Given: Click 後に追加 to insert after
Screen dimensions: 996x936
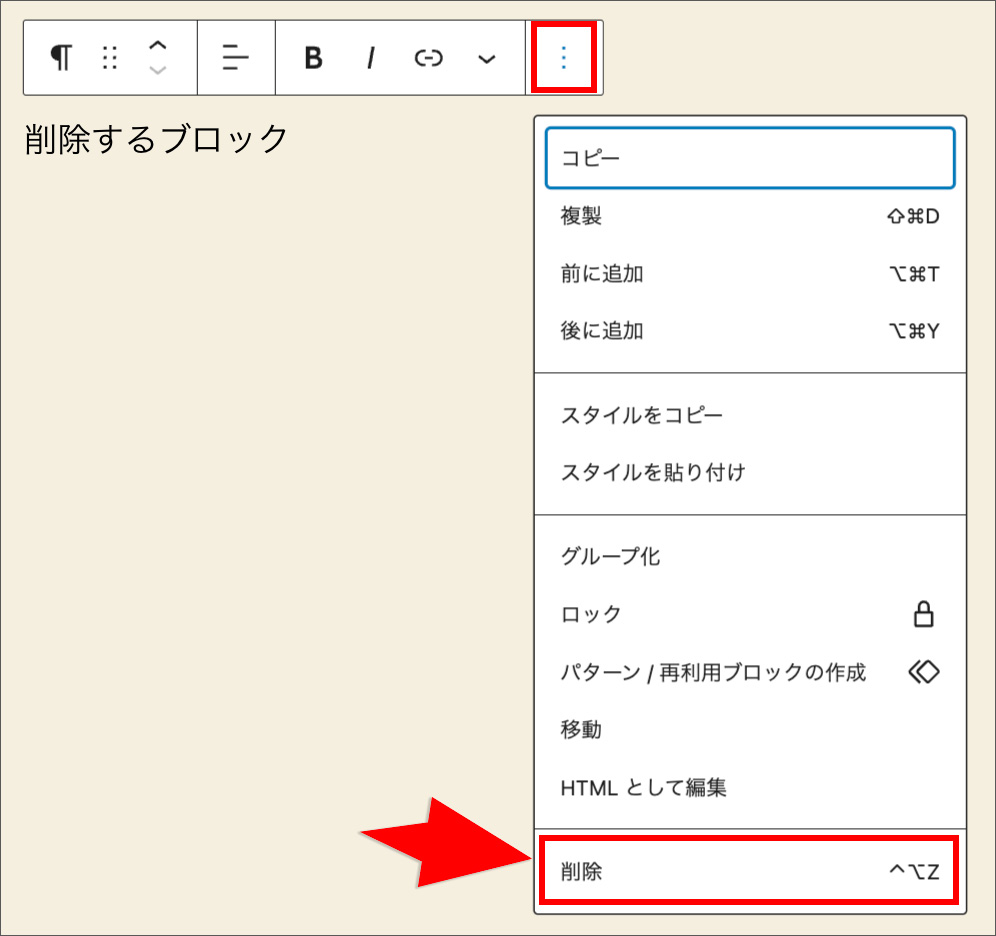Looking at the screenshot, I should pyautogui.click(x=750, y=331).
